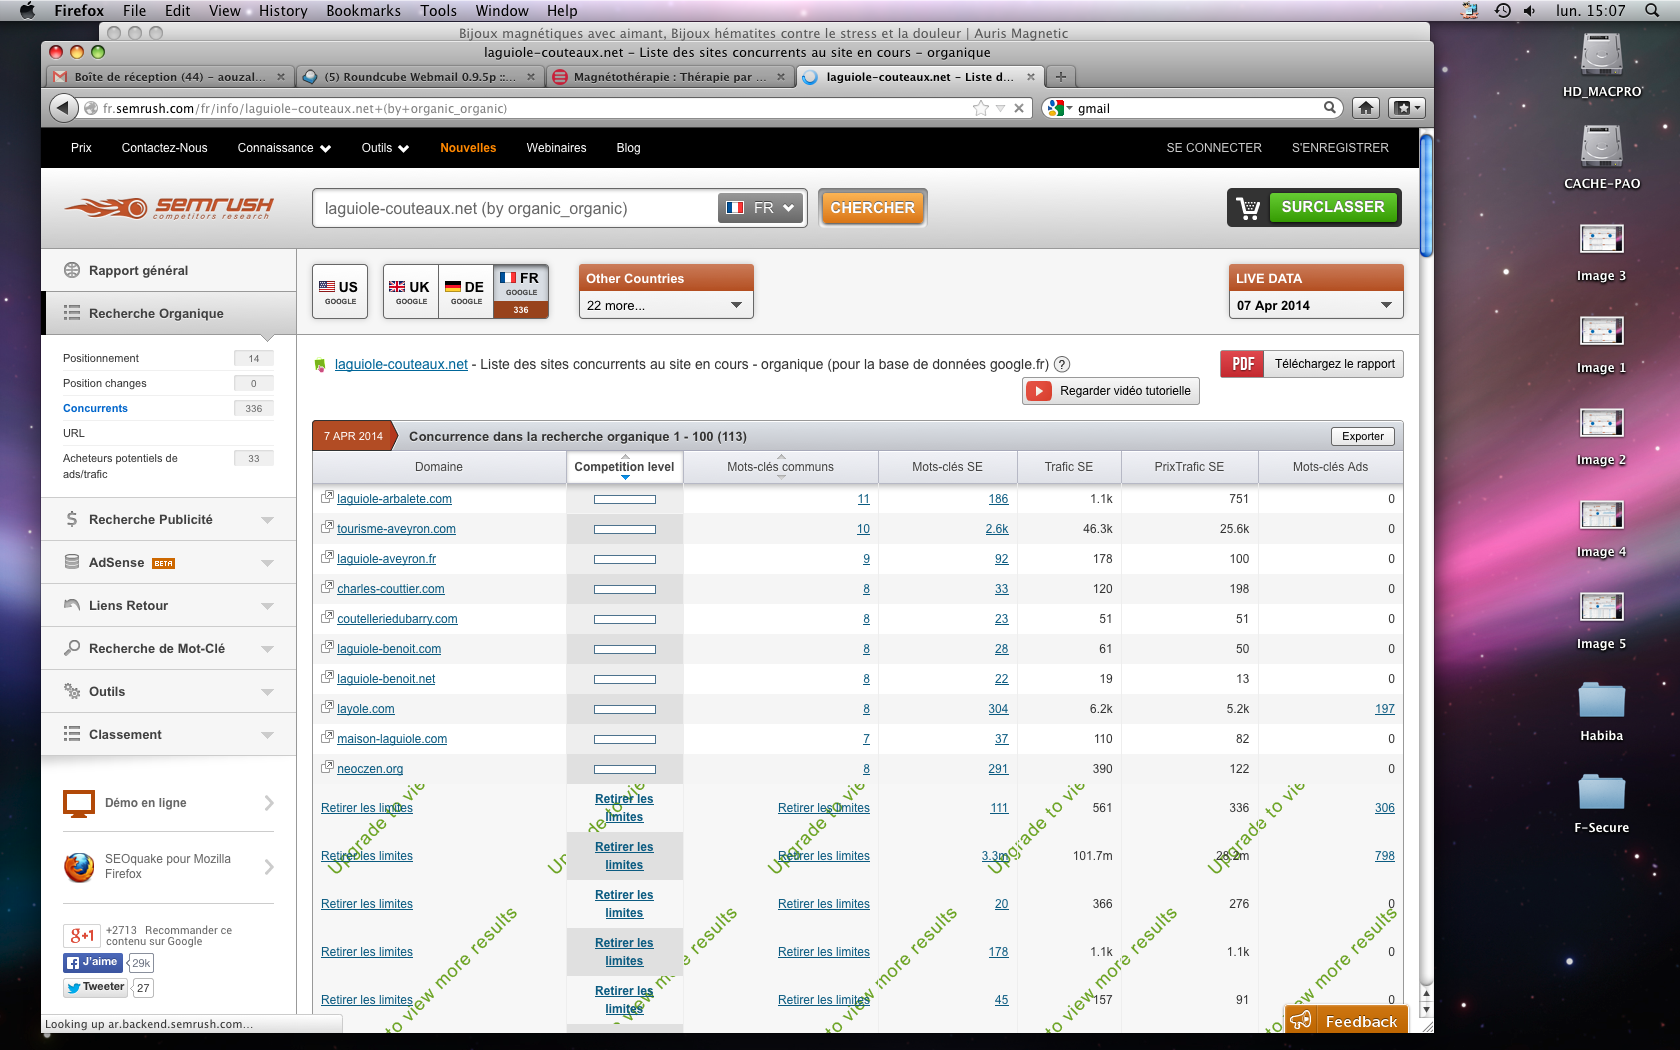1680x1050 pixels.
Task: Click the Time Machine menu bar icon
Action: coord(1502,10)
